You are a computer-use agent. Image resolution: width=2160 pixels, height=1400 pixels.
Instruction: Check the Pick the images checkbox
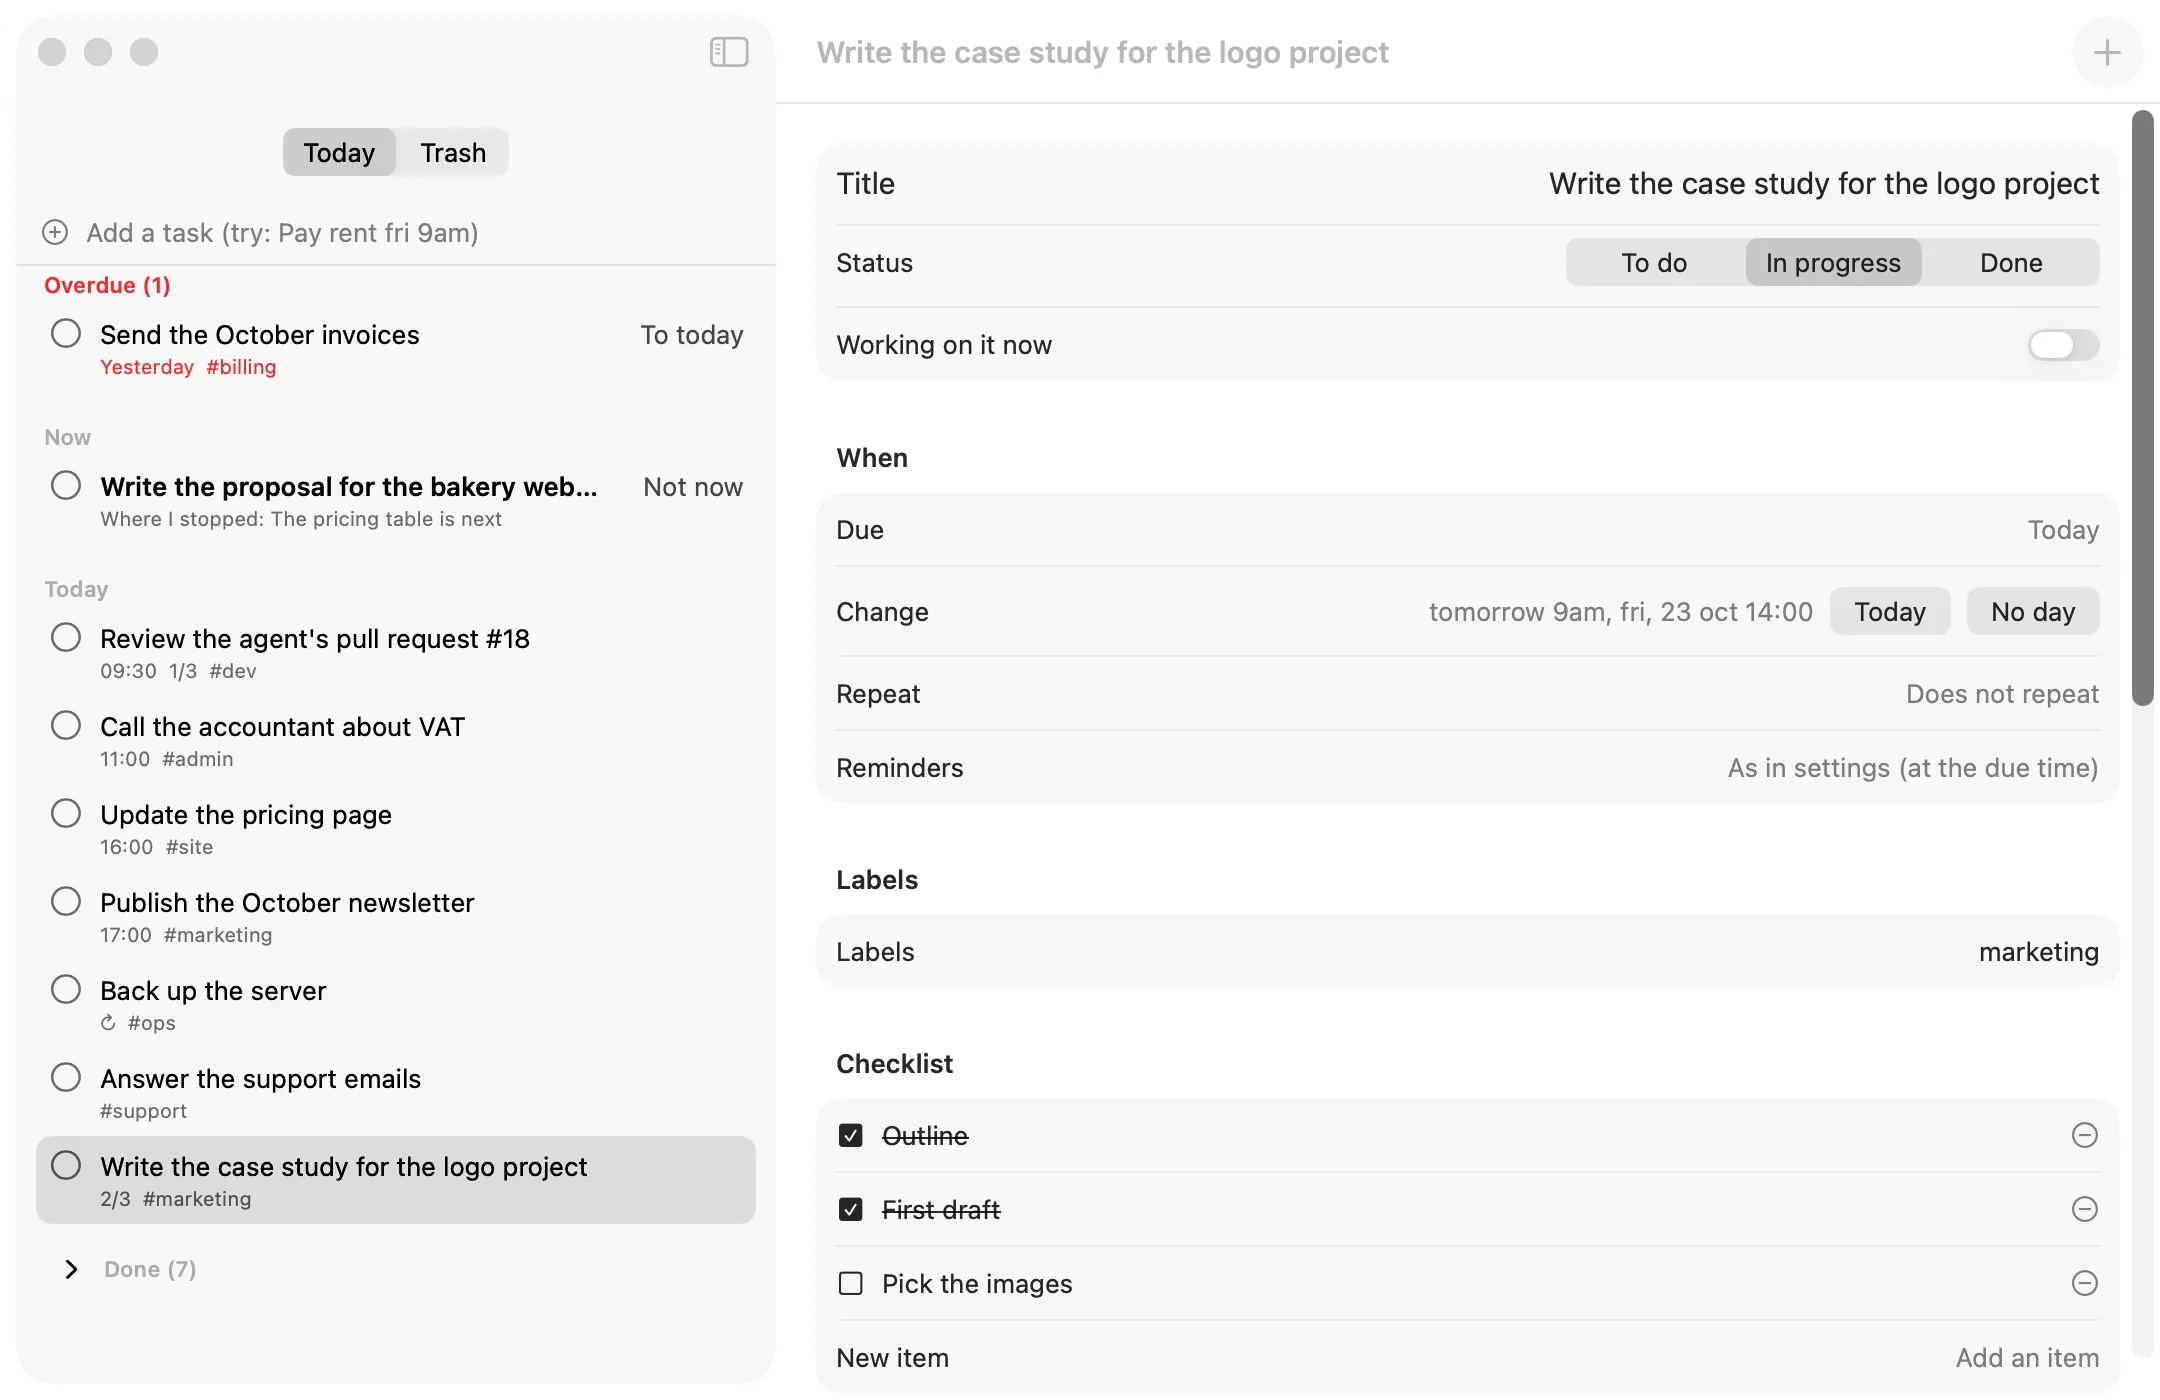tap(850, 1283)
